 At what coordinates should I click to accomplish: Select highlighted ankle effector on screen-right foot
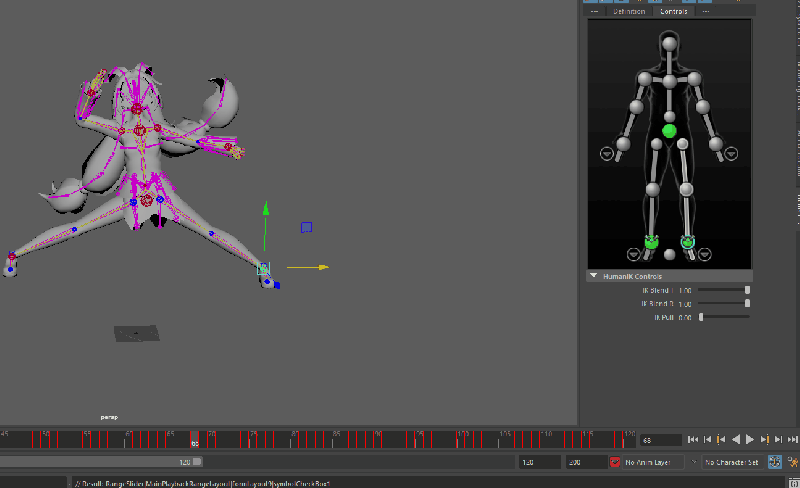tap(687, 242)
